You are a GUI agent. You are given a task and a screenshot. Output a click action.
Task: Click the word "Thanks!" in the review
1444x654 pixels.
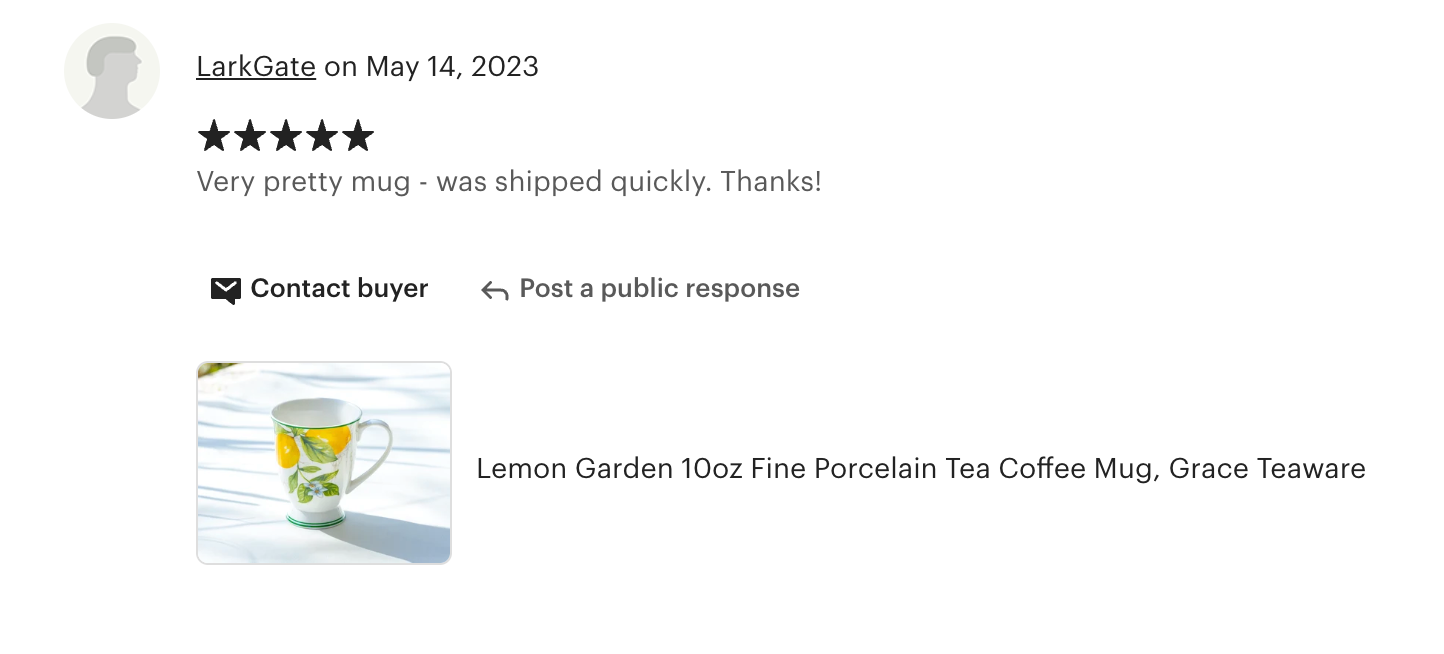click(771, 182)
